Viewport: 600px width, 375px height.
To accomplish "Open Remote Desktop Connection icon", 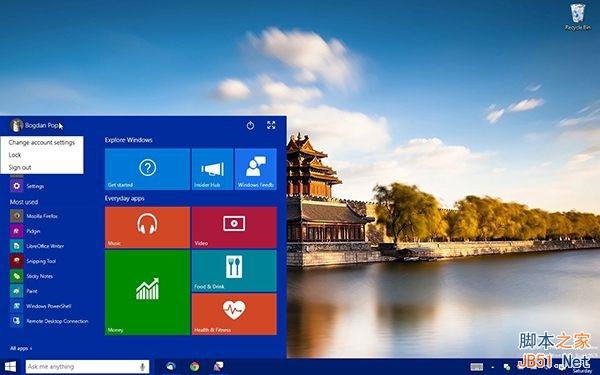I will point(16,321).
